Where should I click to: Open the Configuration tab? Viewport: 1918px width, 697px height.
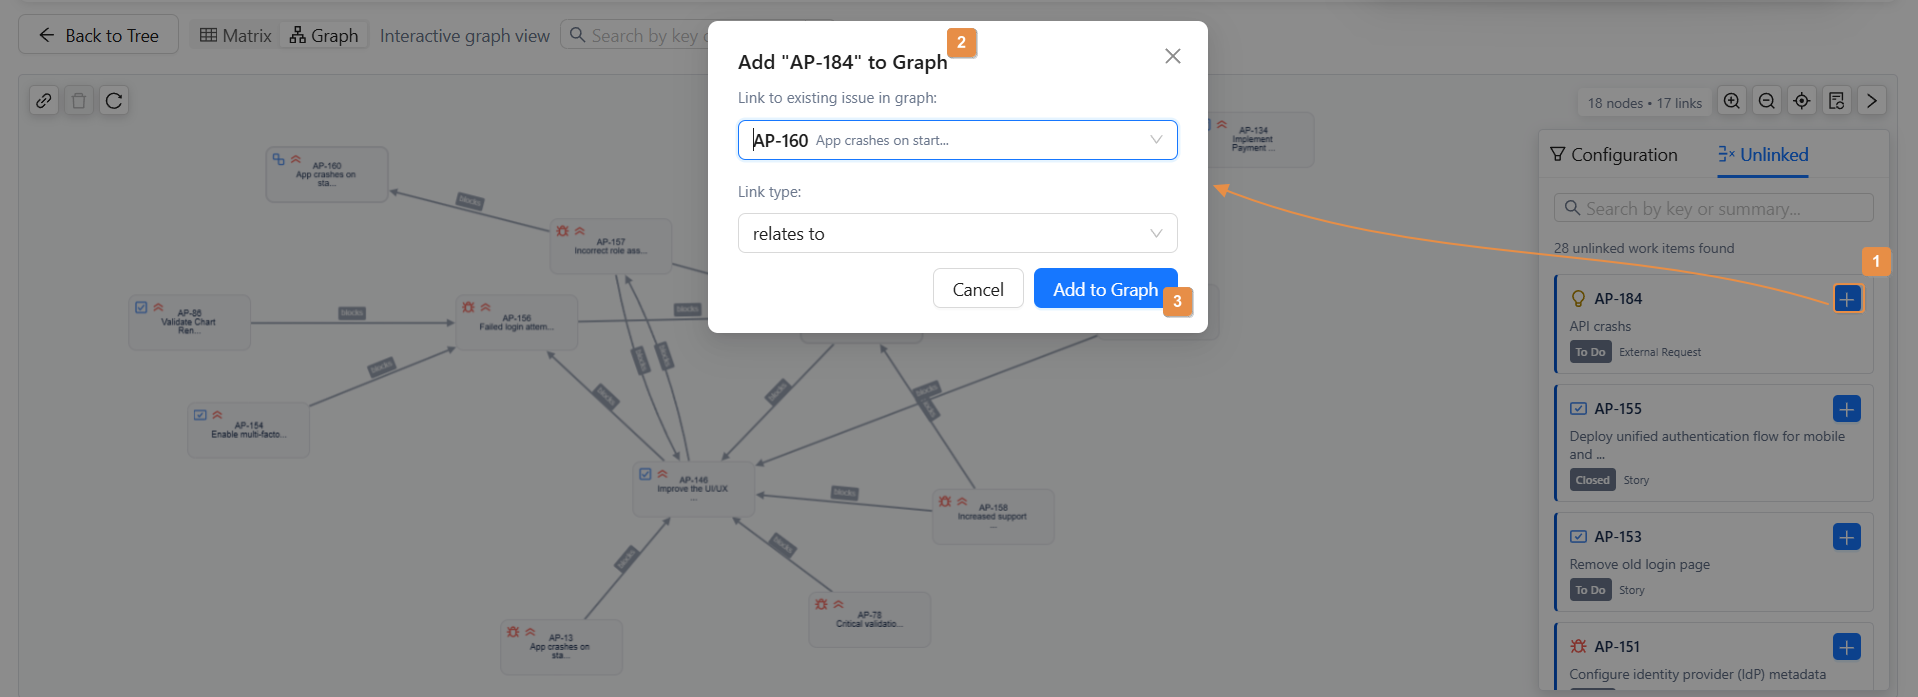coord(1614,155)
